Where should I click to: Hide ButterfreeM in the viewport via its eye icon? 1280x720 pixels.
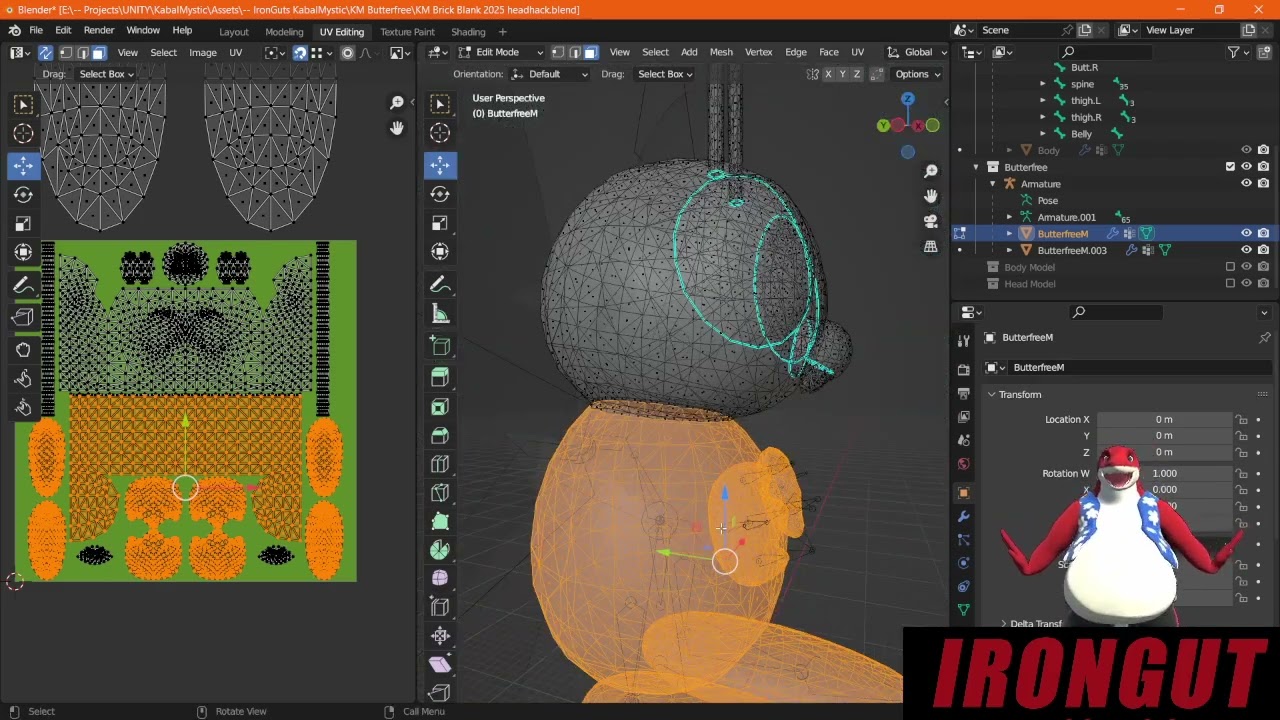click(1246, 233)
